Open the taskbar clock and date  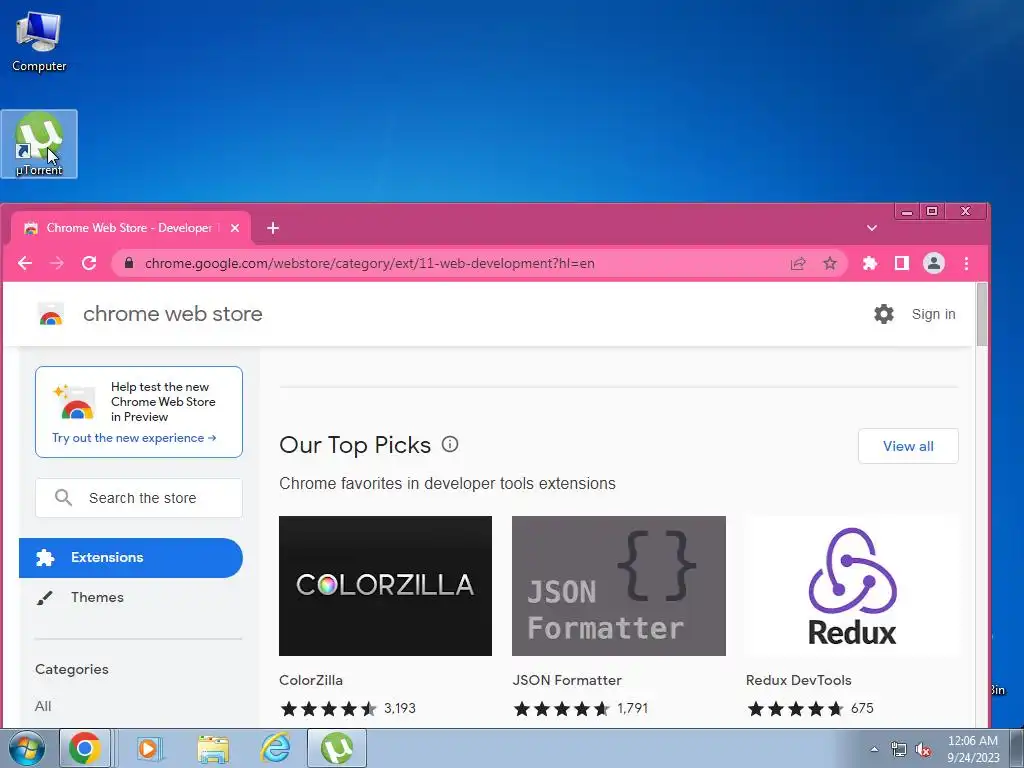[x=973, y=749]
